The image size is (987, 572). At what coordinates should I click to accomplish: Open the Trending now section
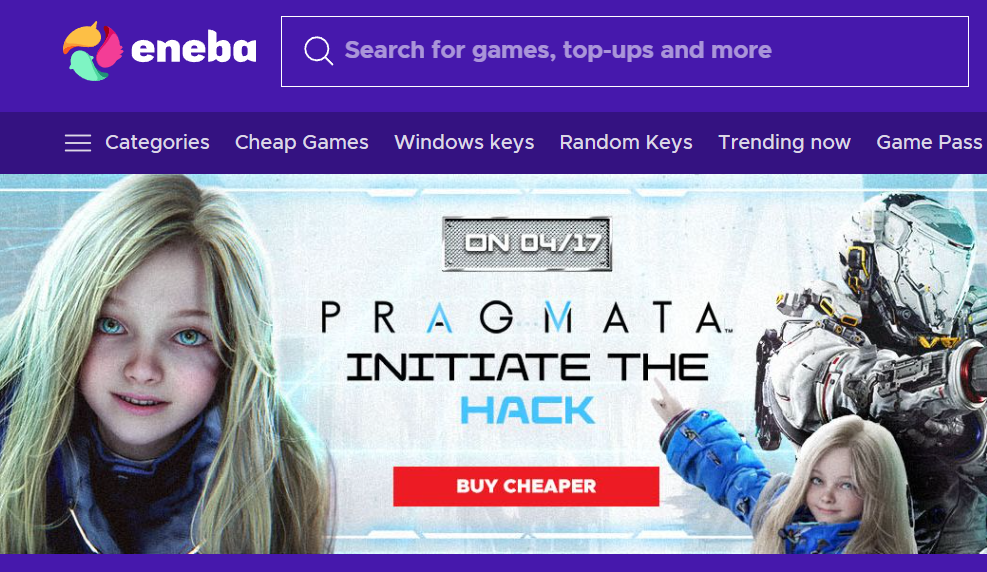click(x=784, y=142)
